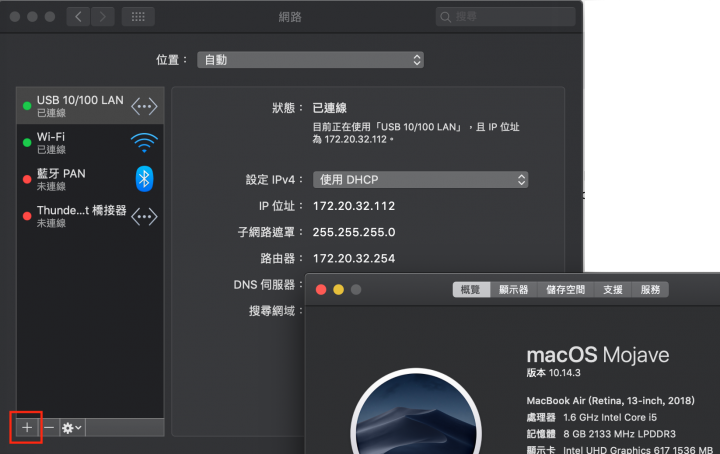Select Thunderbolt 橋接器 service

click(x=90, y=216)
